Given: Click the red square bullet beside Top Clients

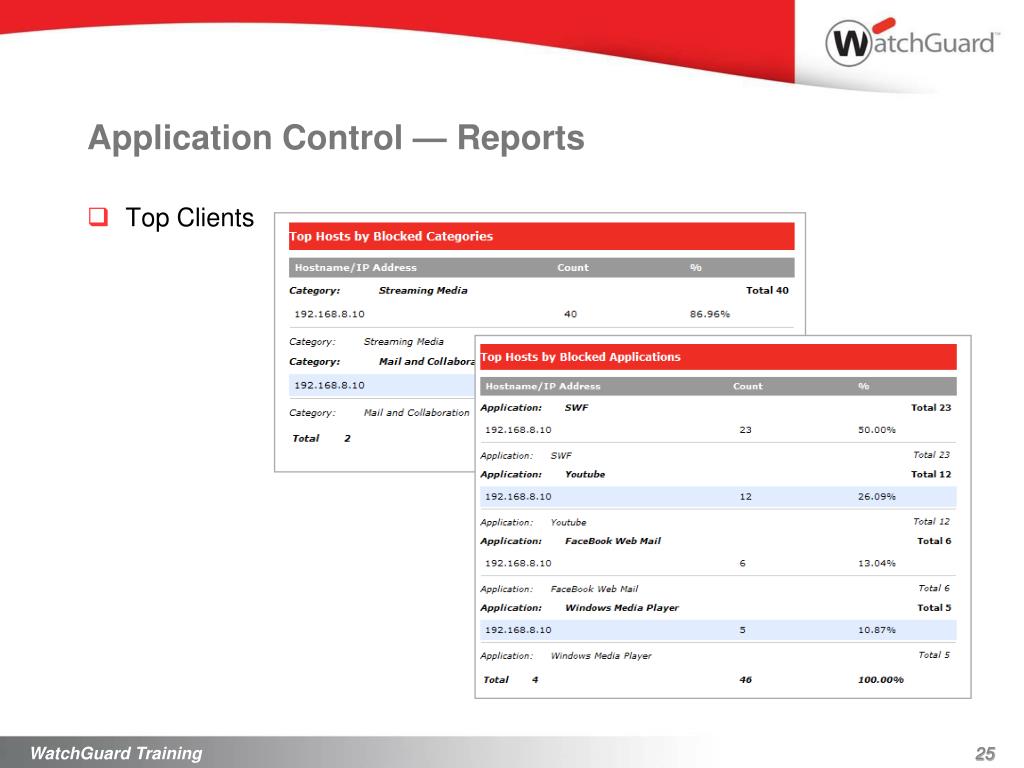Looking at the screenshot, I should [98, 216].
